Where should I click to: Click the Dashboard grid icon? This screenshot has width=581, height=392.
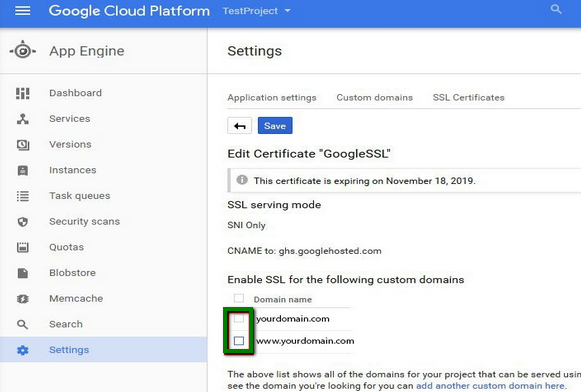(23, 93)
